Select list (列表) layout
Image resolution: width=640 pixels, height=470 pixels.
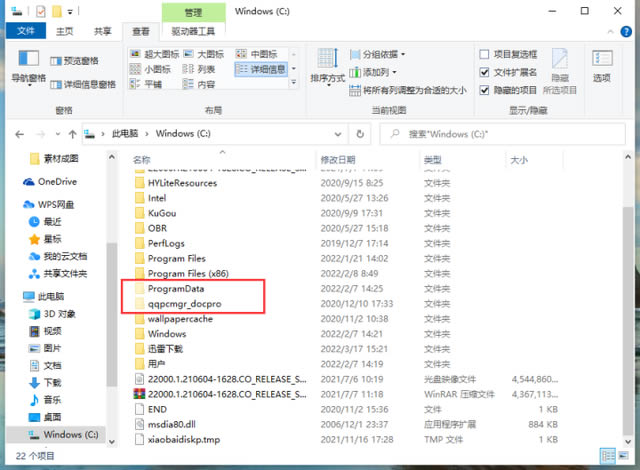click(198, 69)
